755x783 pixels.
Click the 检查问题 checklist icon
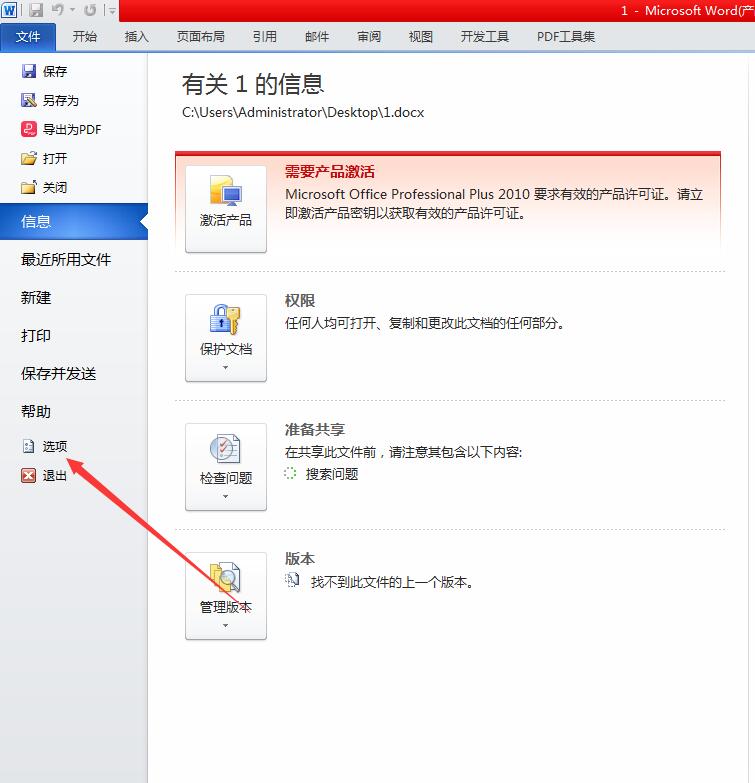[x=225, y=448]
